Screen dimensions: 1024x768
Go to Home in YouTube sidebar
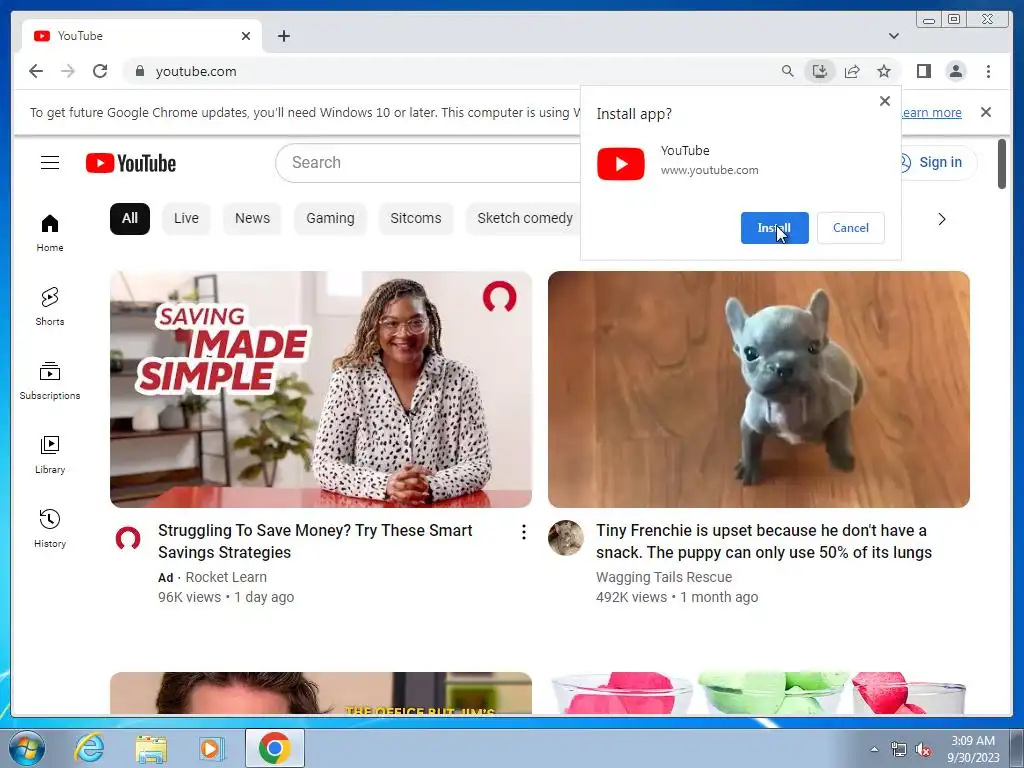(x=50, y=233)
